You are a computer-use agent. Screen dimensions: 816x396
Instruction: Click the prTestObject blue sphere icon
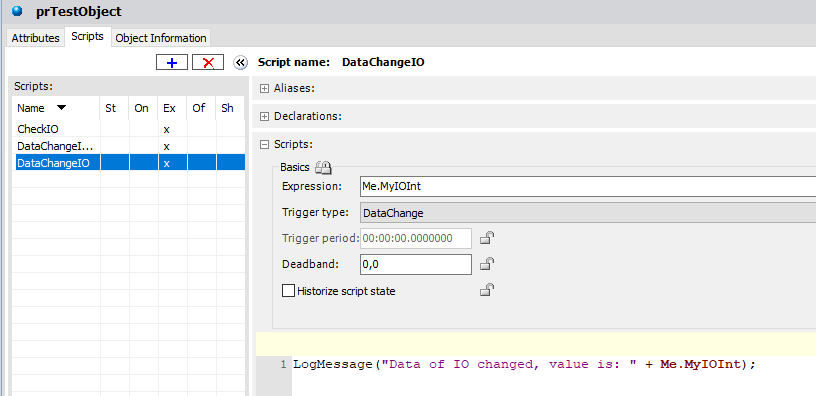coord(17,10)
